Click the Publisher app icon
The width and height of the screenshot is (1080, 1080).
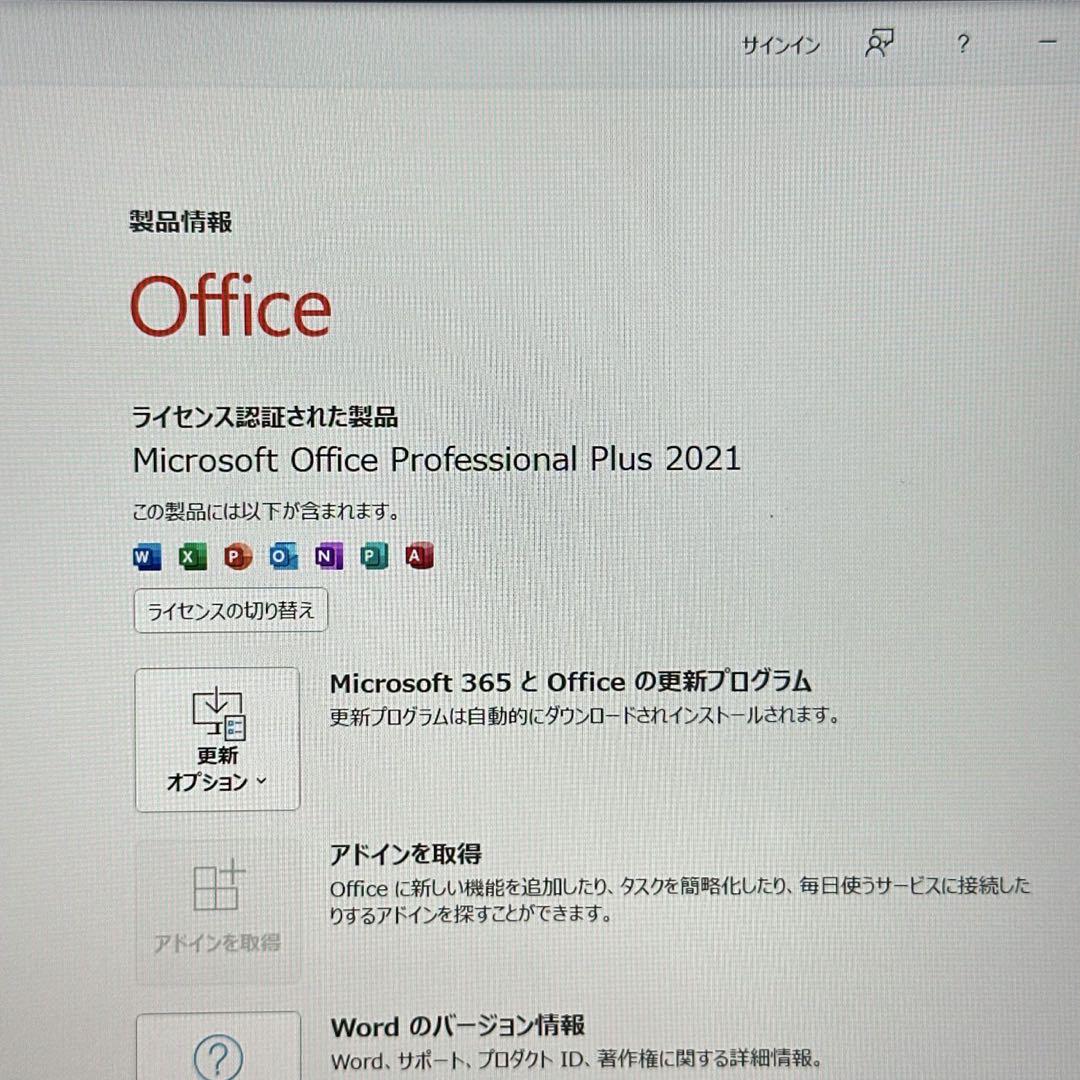click(374, 557)
